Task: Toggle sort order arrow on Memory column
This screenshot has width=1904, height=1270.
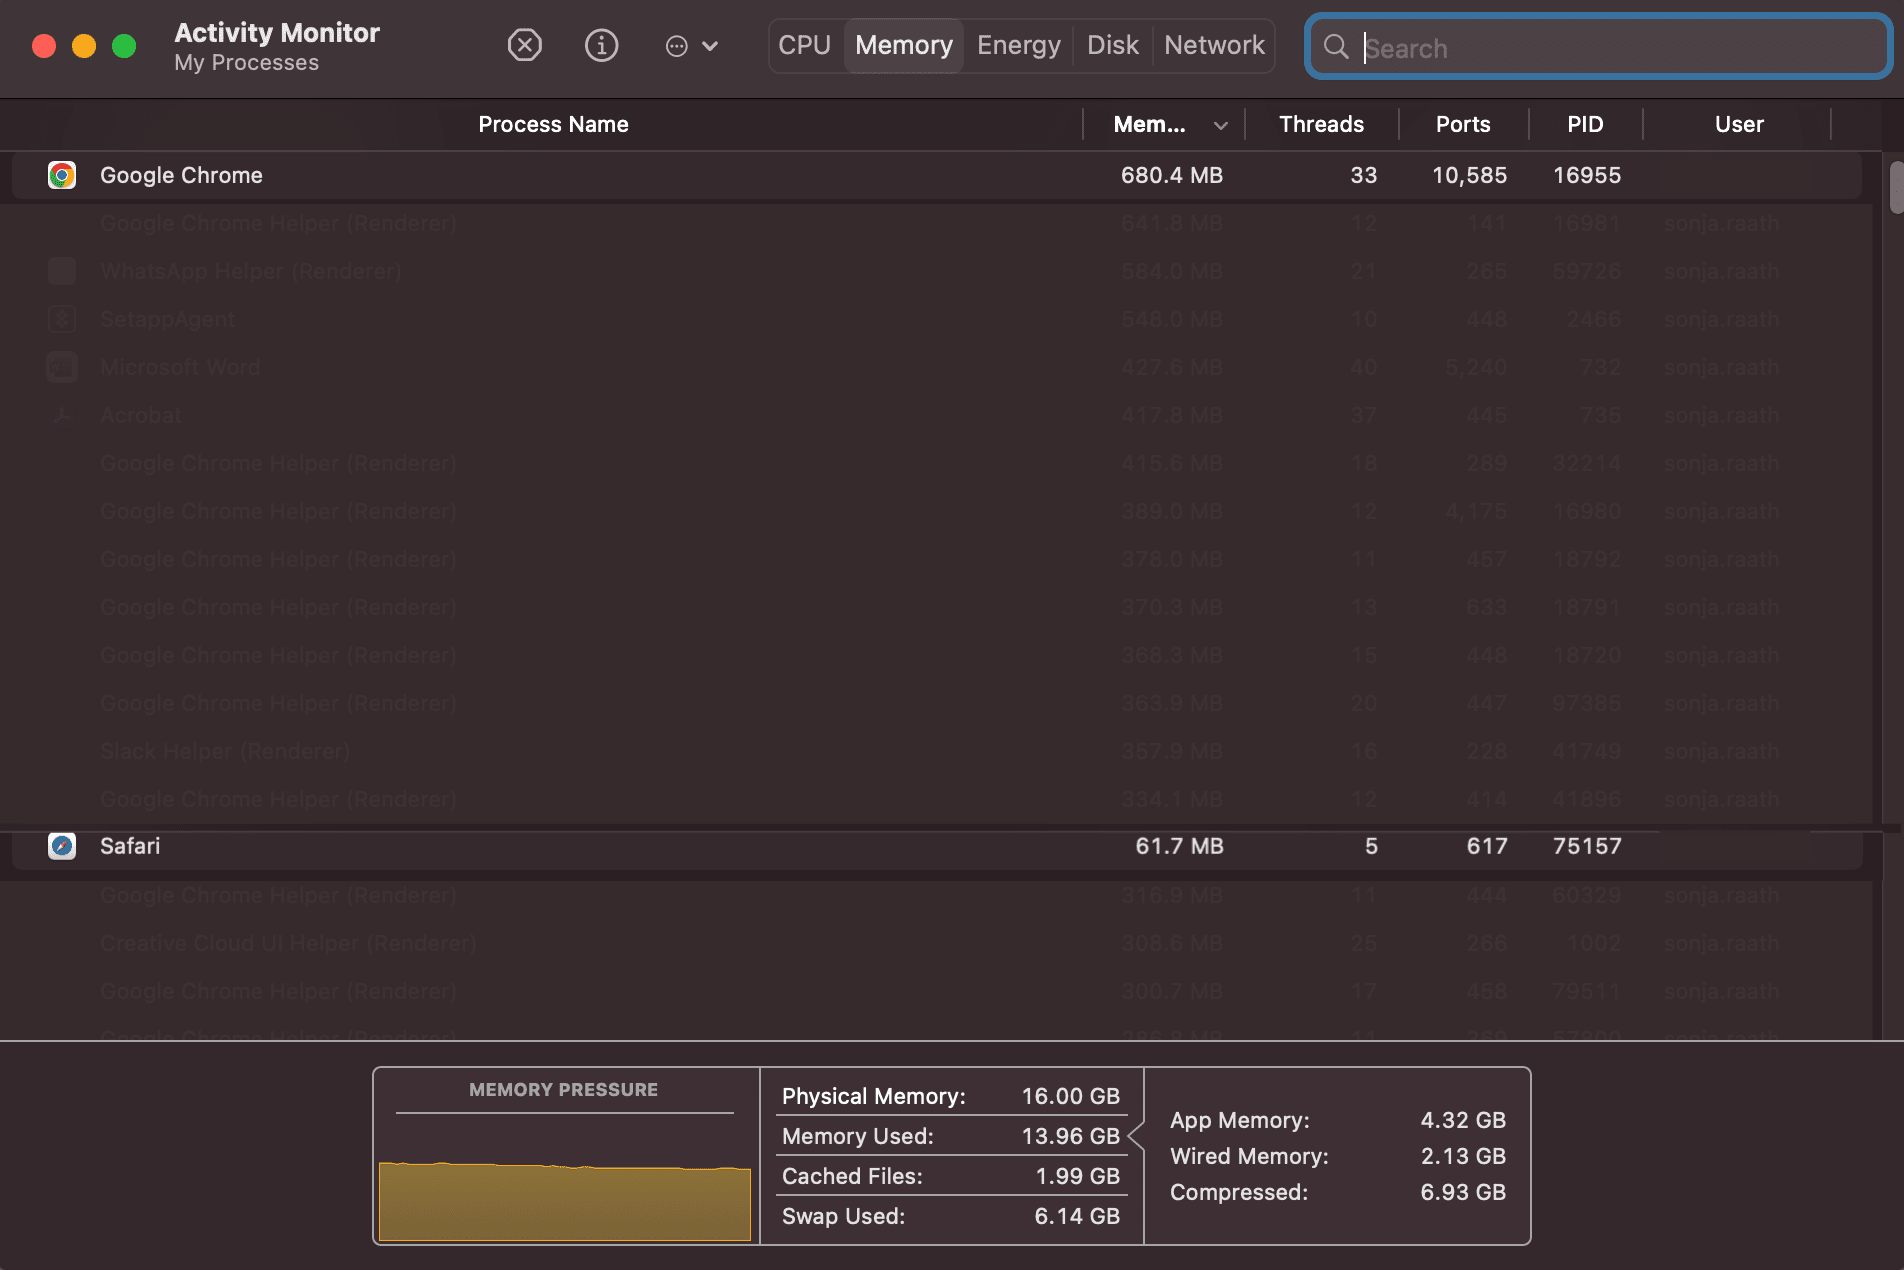Action: (x=1220, y=125)
